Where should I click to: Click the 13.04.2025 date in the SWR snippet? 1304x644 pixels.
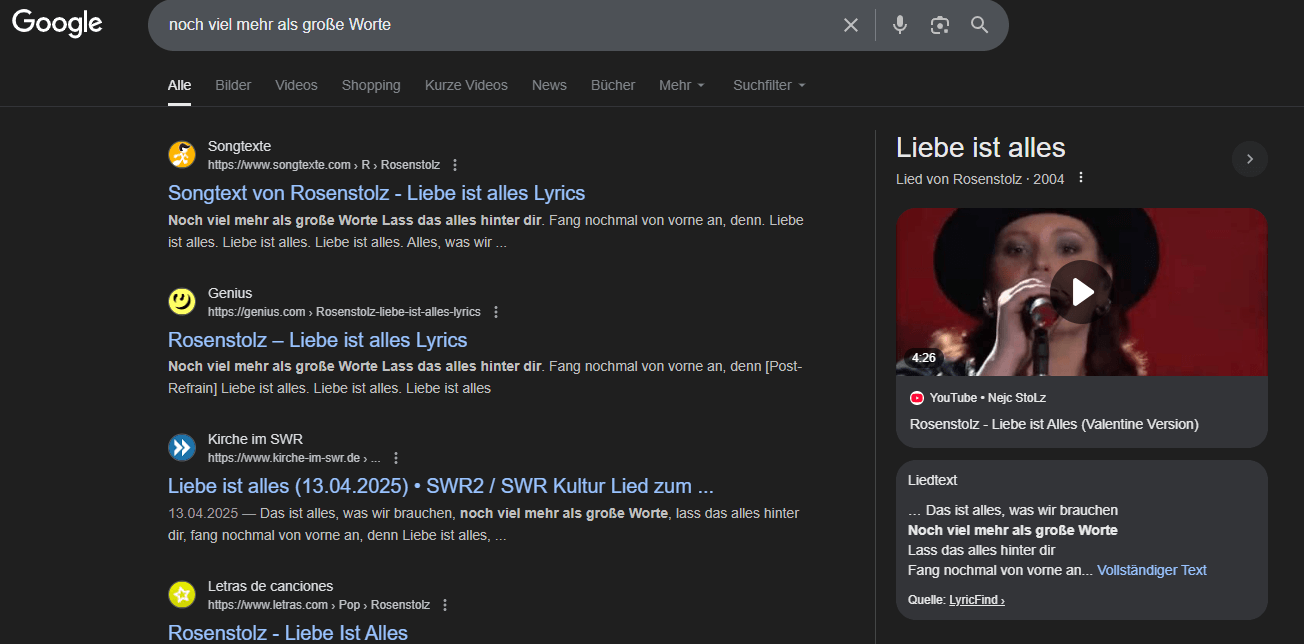[203, 513]
